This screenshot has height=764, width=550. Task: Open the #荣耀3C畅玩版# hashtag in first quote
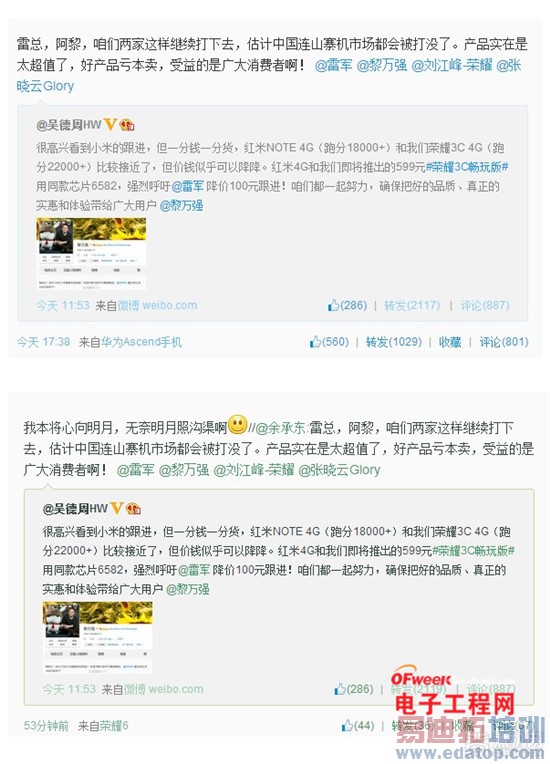click(467, 167)
